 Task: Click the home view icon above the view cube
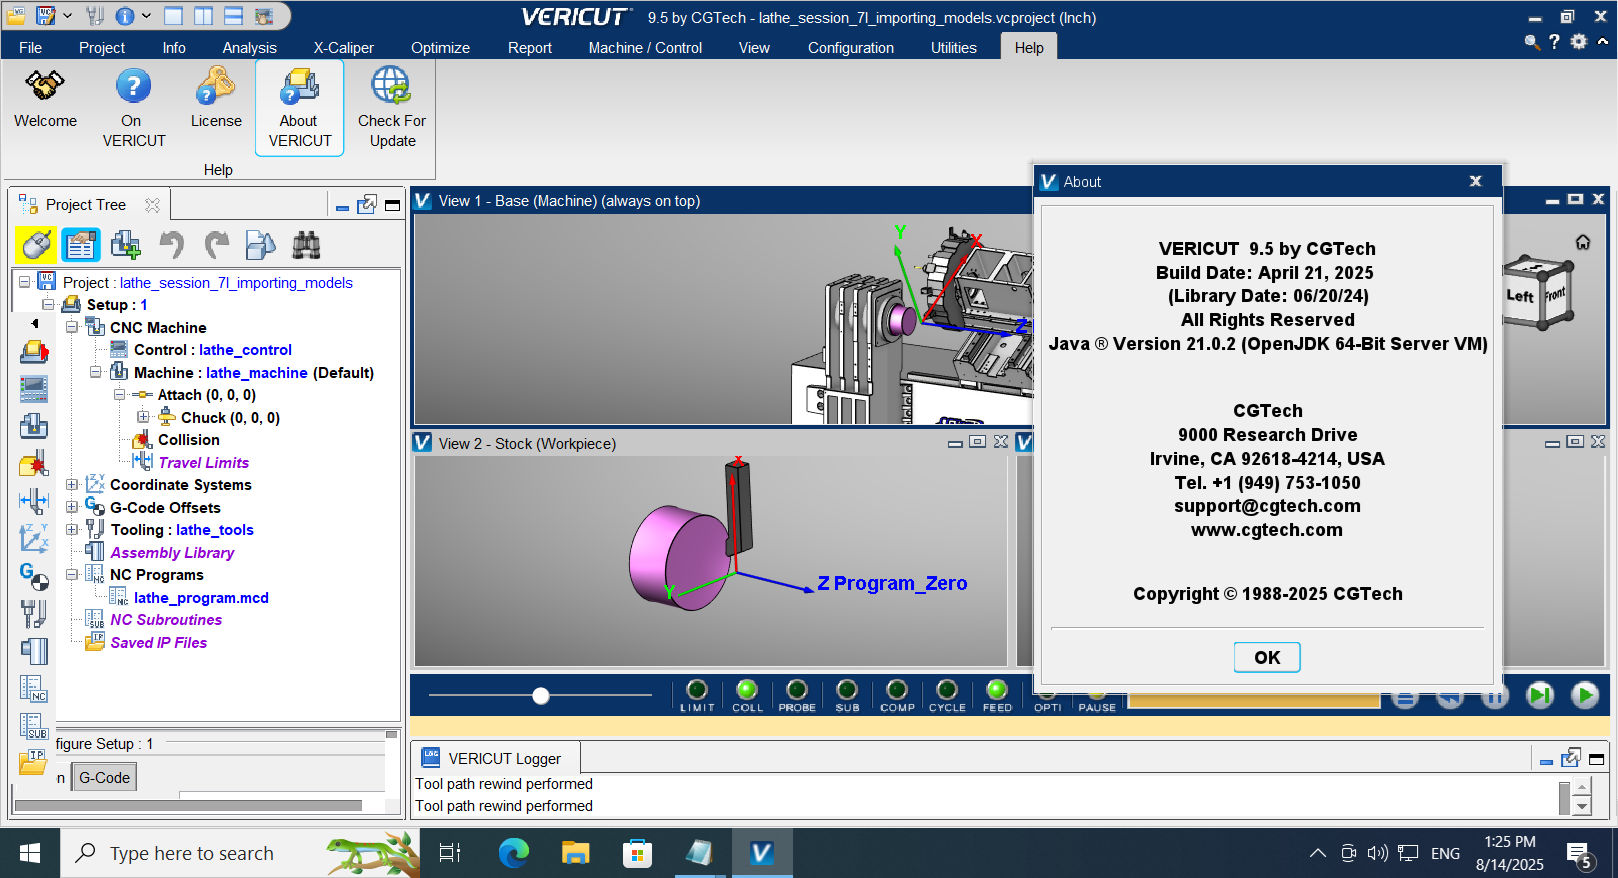point(1583,242)
